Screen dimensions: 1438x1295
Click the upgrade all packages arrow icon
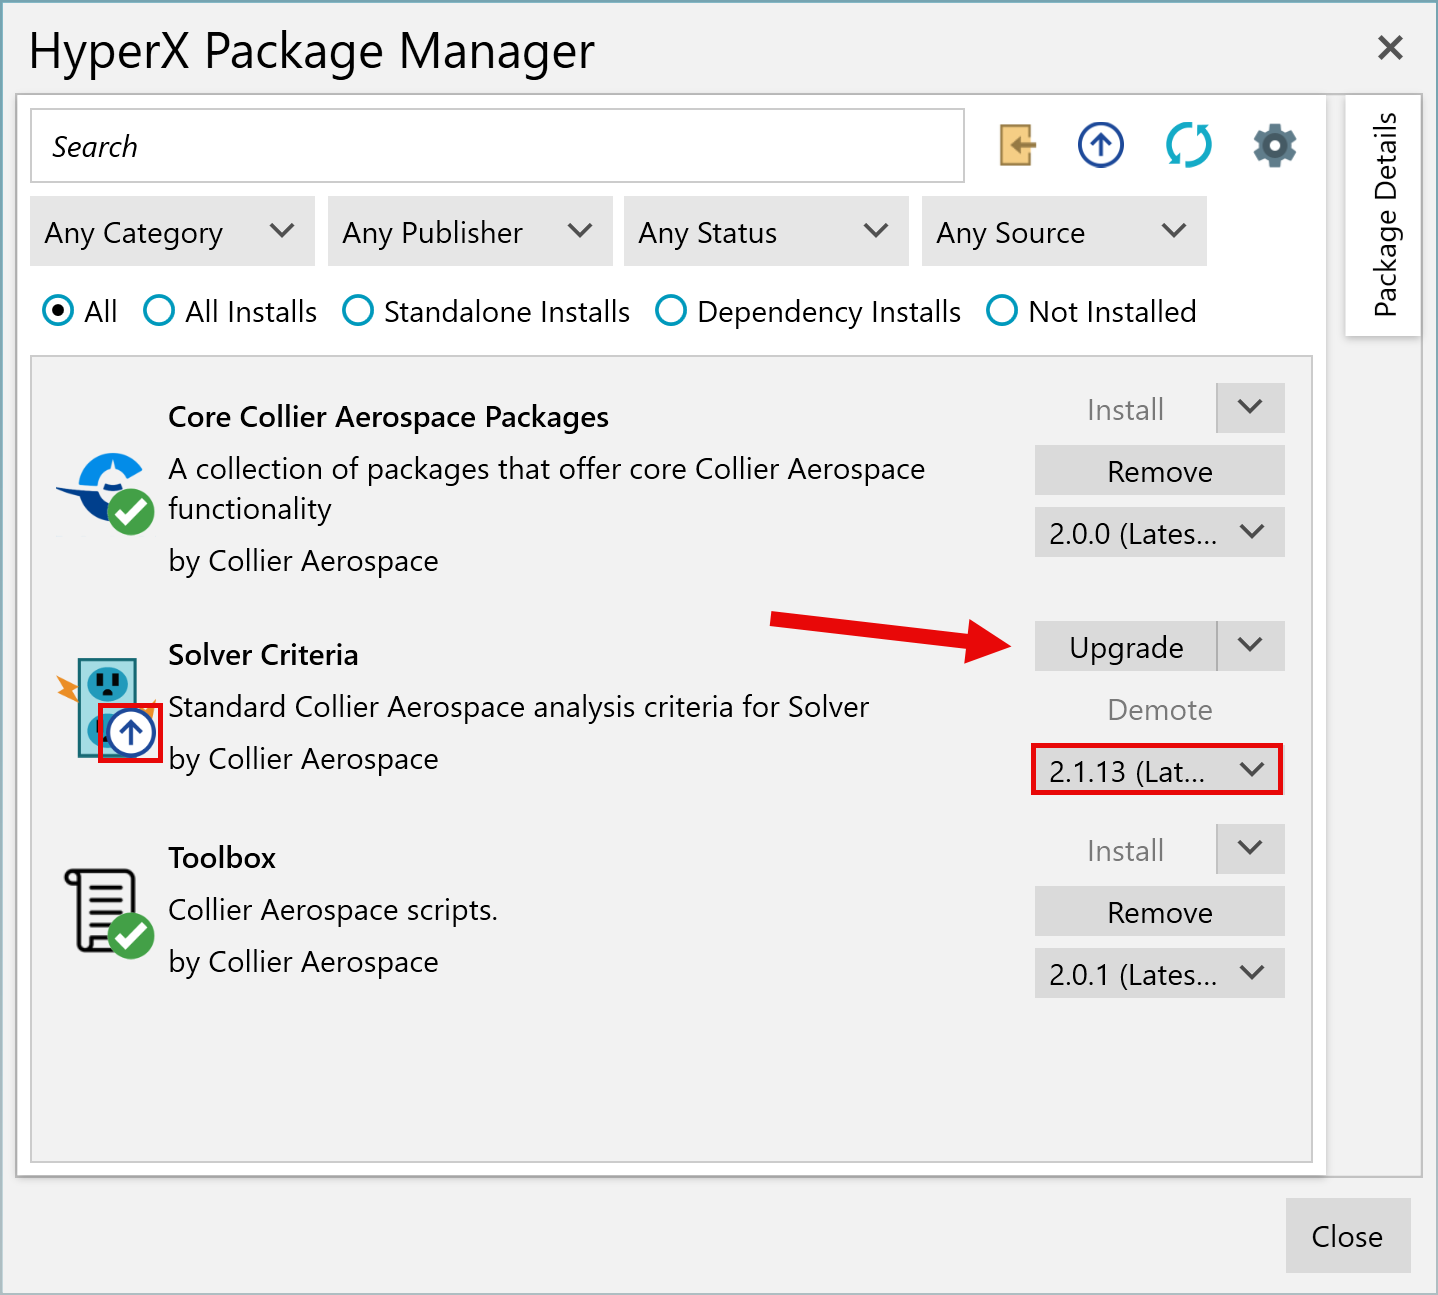click(1101, 145)
